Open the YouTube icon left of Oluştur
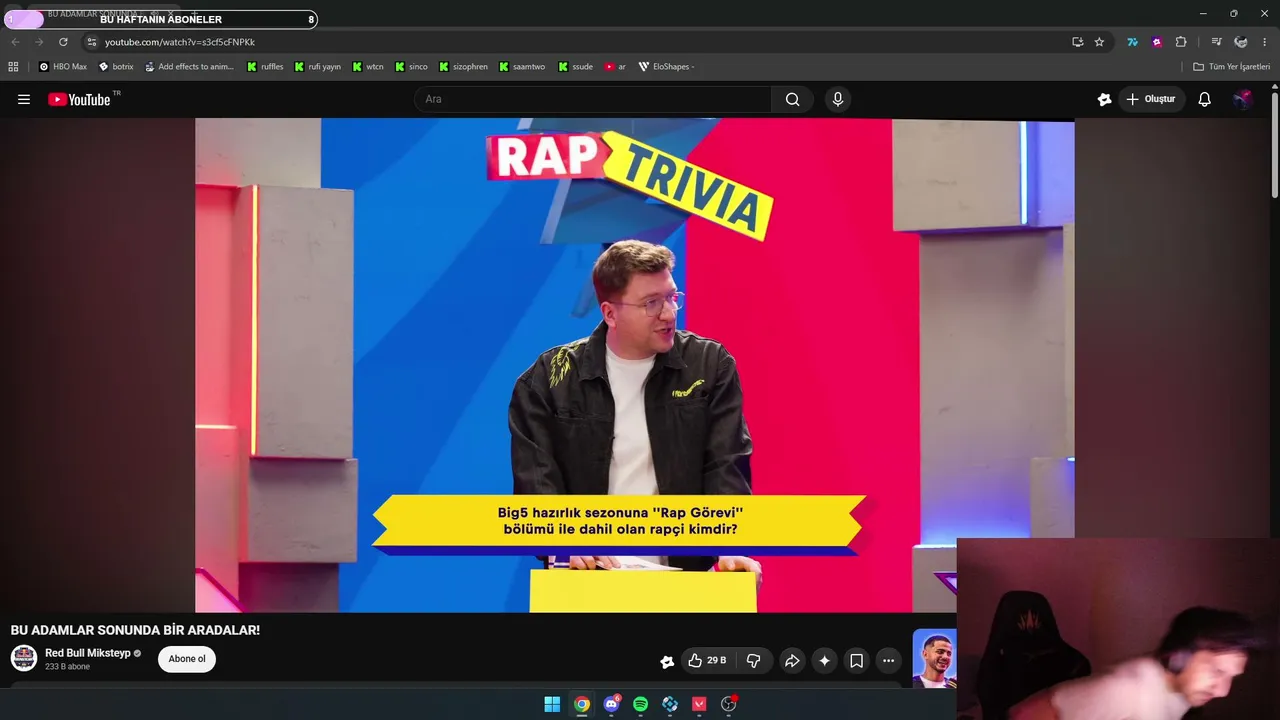The height and width of the screenshot is (720, 1280). click(x=1104, y=99)
